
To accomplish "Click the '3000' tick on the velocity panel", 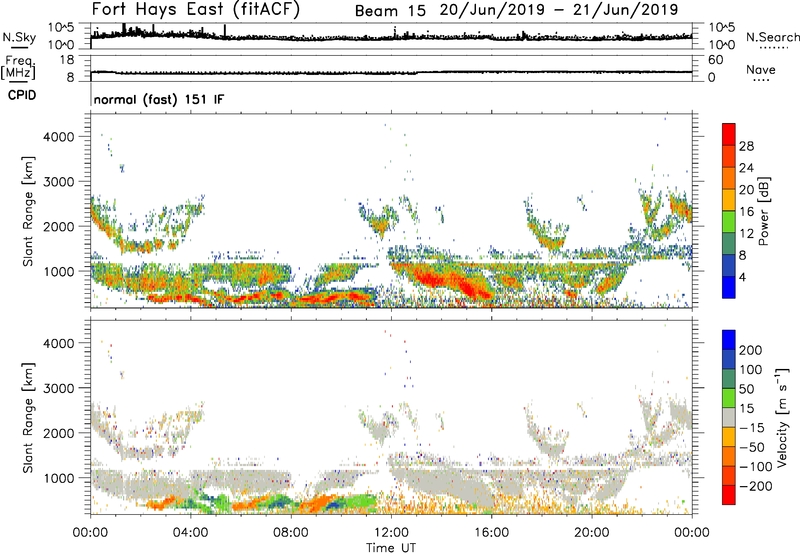I will (58, 388).
